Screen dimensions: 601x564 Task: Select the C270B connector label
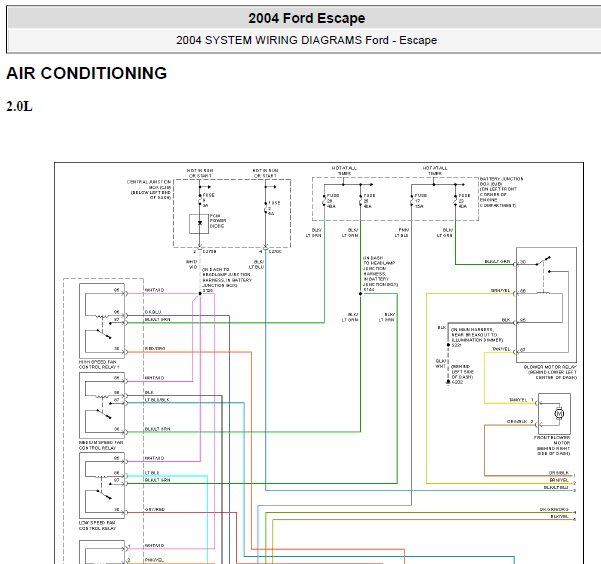209,252
